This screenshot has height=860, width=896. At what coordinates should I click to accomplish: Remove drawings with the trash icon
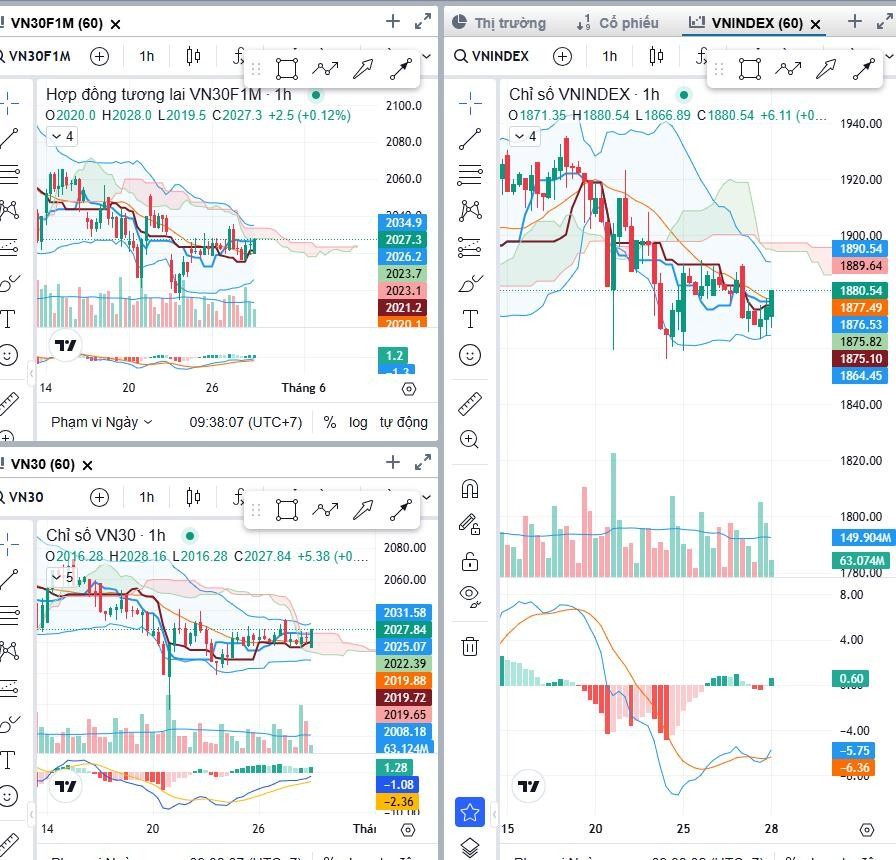(x=470, y=646)
